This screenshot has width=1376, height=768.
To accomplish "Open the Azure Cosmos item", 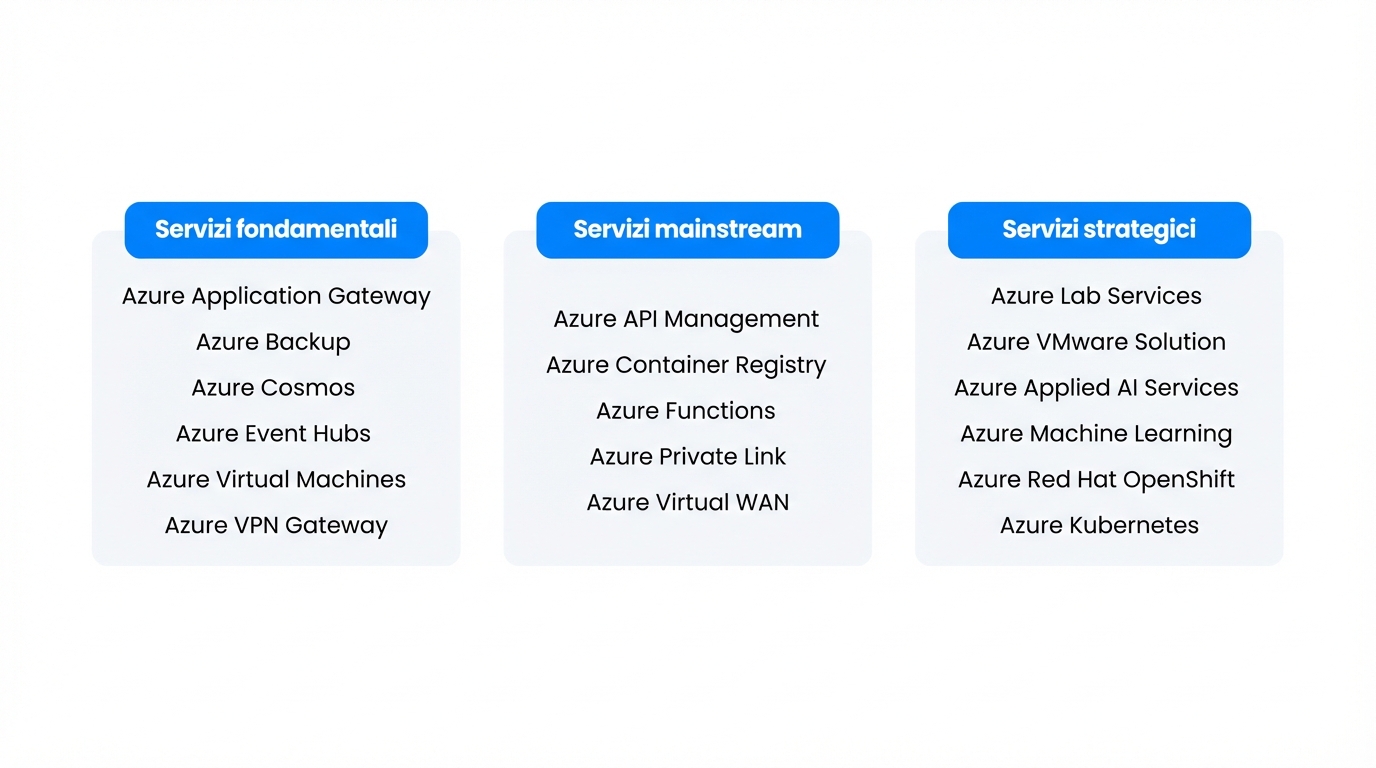I will (x=273, y=388).
